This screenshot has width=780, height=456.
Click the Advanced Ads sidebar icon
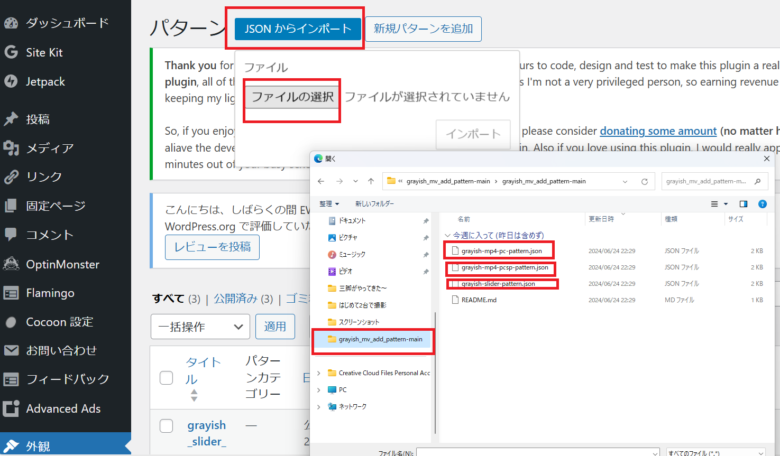(x=11, y=408)
